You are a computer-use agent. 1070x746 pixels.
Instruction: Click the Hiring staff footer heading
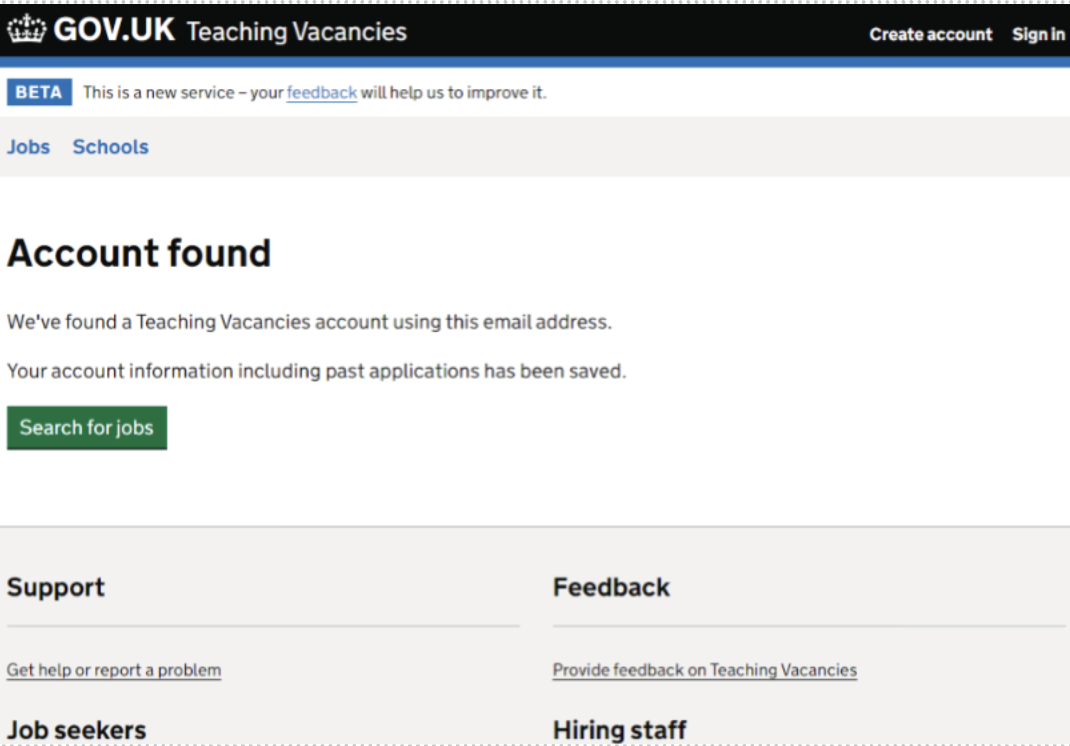[x=619, y=730]
